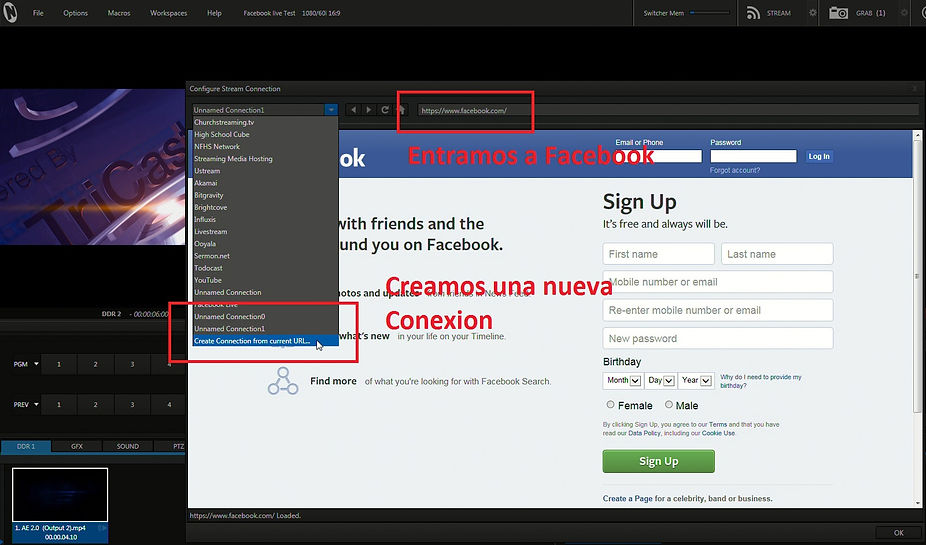
Task: Switch to the GFX tab
Action: [77, 446]
